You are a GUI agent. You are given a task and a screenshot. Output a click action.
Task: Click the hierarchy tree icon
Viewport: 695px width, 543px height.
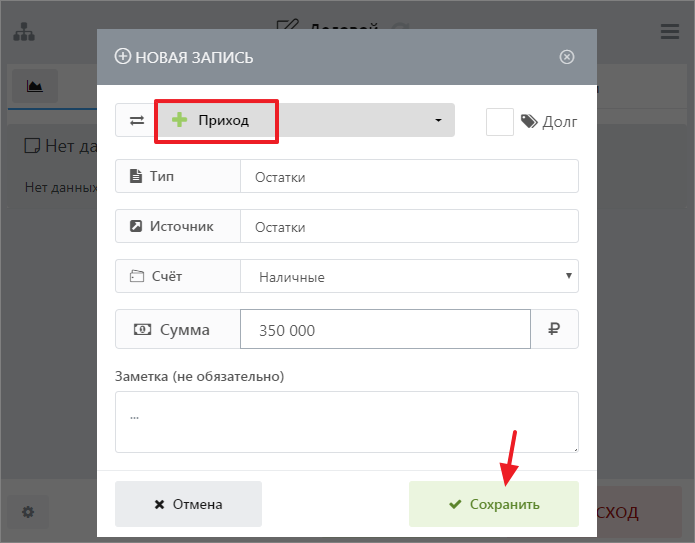click(24, 32)
